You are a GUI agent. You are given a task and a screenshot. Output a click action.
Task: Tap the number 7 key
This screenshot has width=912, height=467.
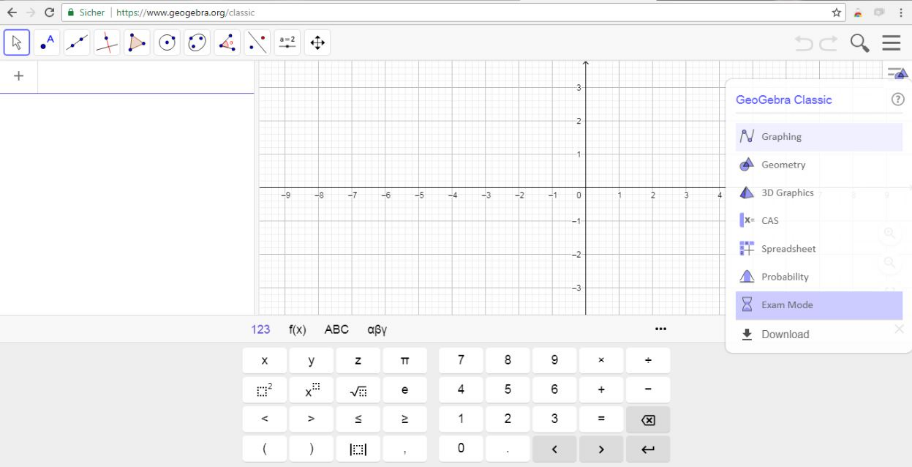pos(461,361)
